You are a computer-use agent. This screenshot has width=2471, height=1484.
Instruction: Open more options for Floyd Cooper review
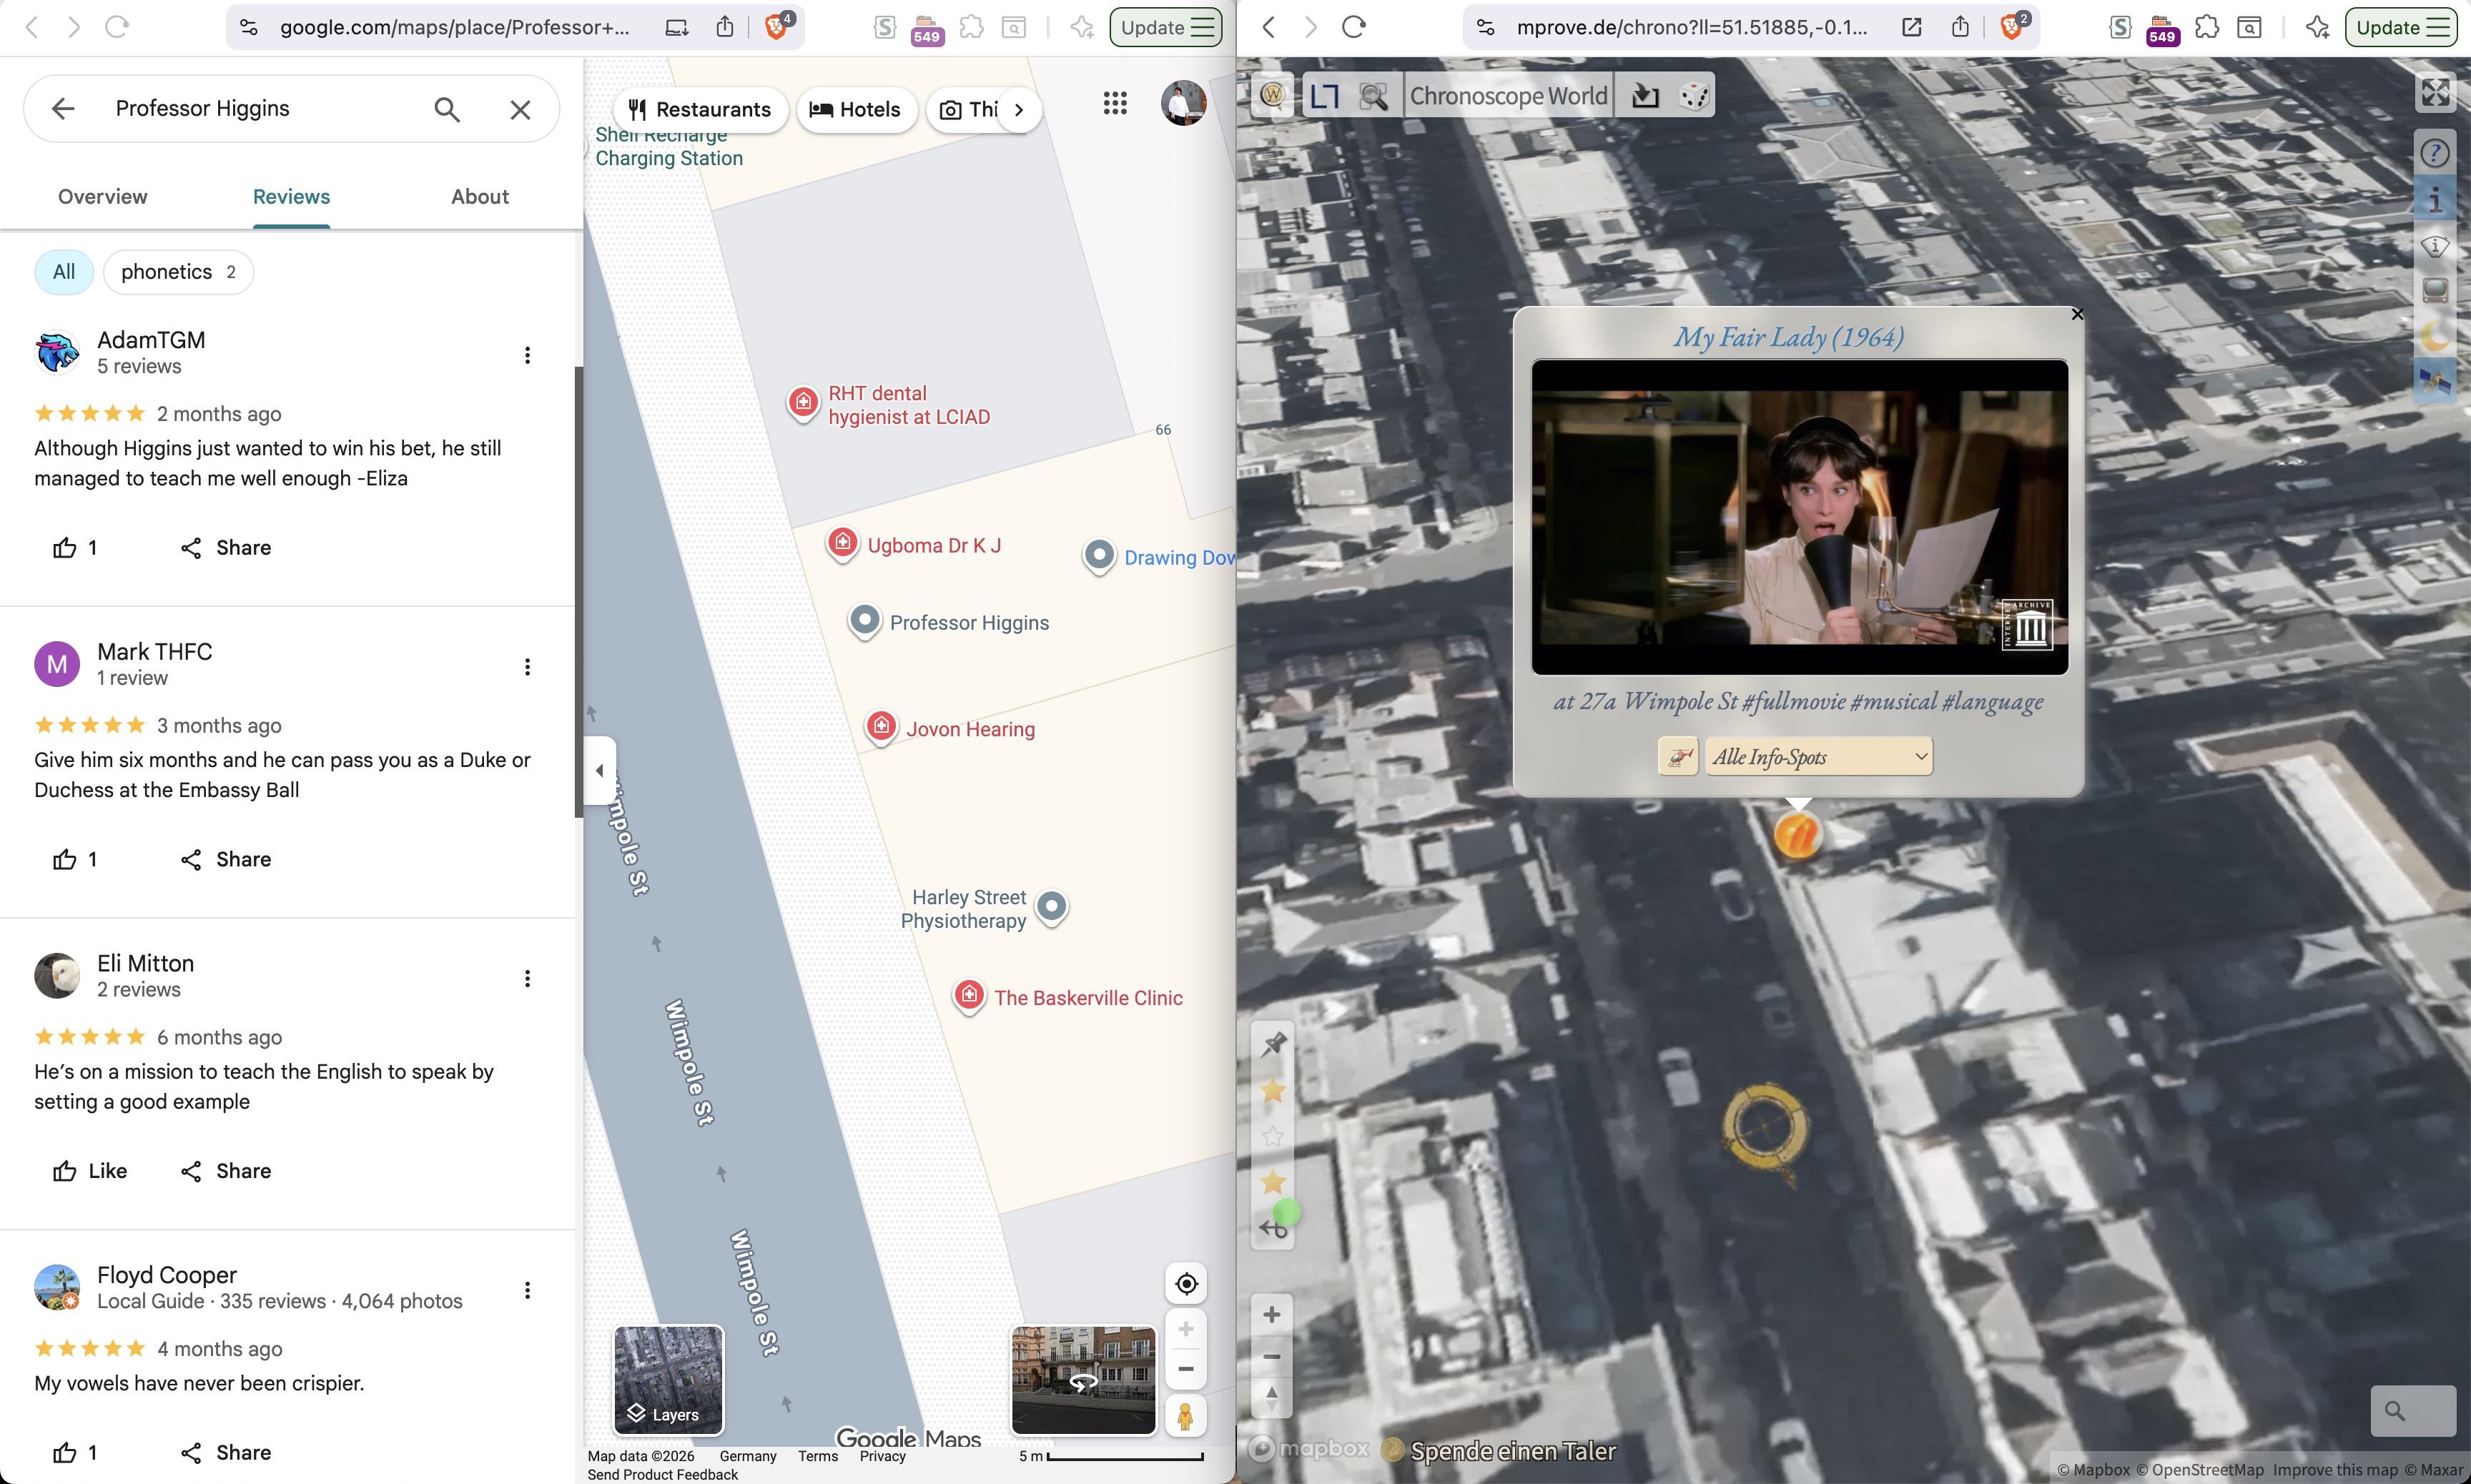coord(527,1290)
